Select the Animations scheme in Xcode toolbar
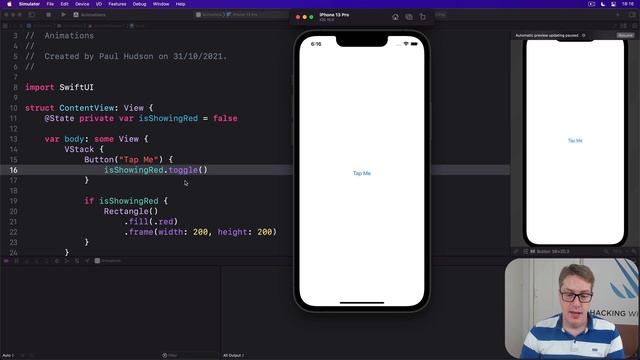640x360 pixels. click(89, 15)
